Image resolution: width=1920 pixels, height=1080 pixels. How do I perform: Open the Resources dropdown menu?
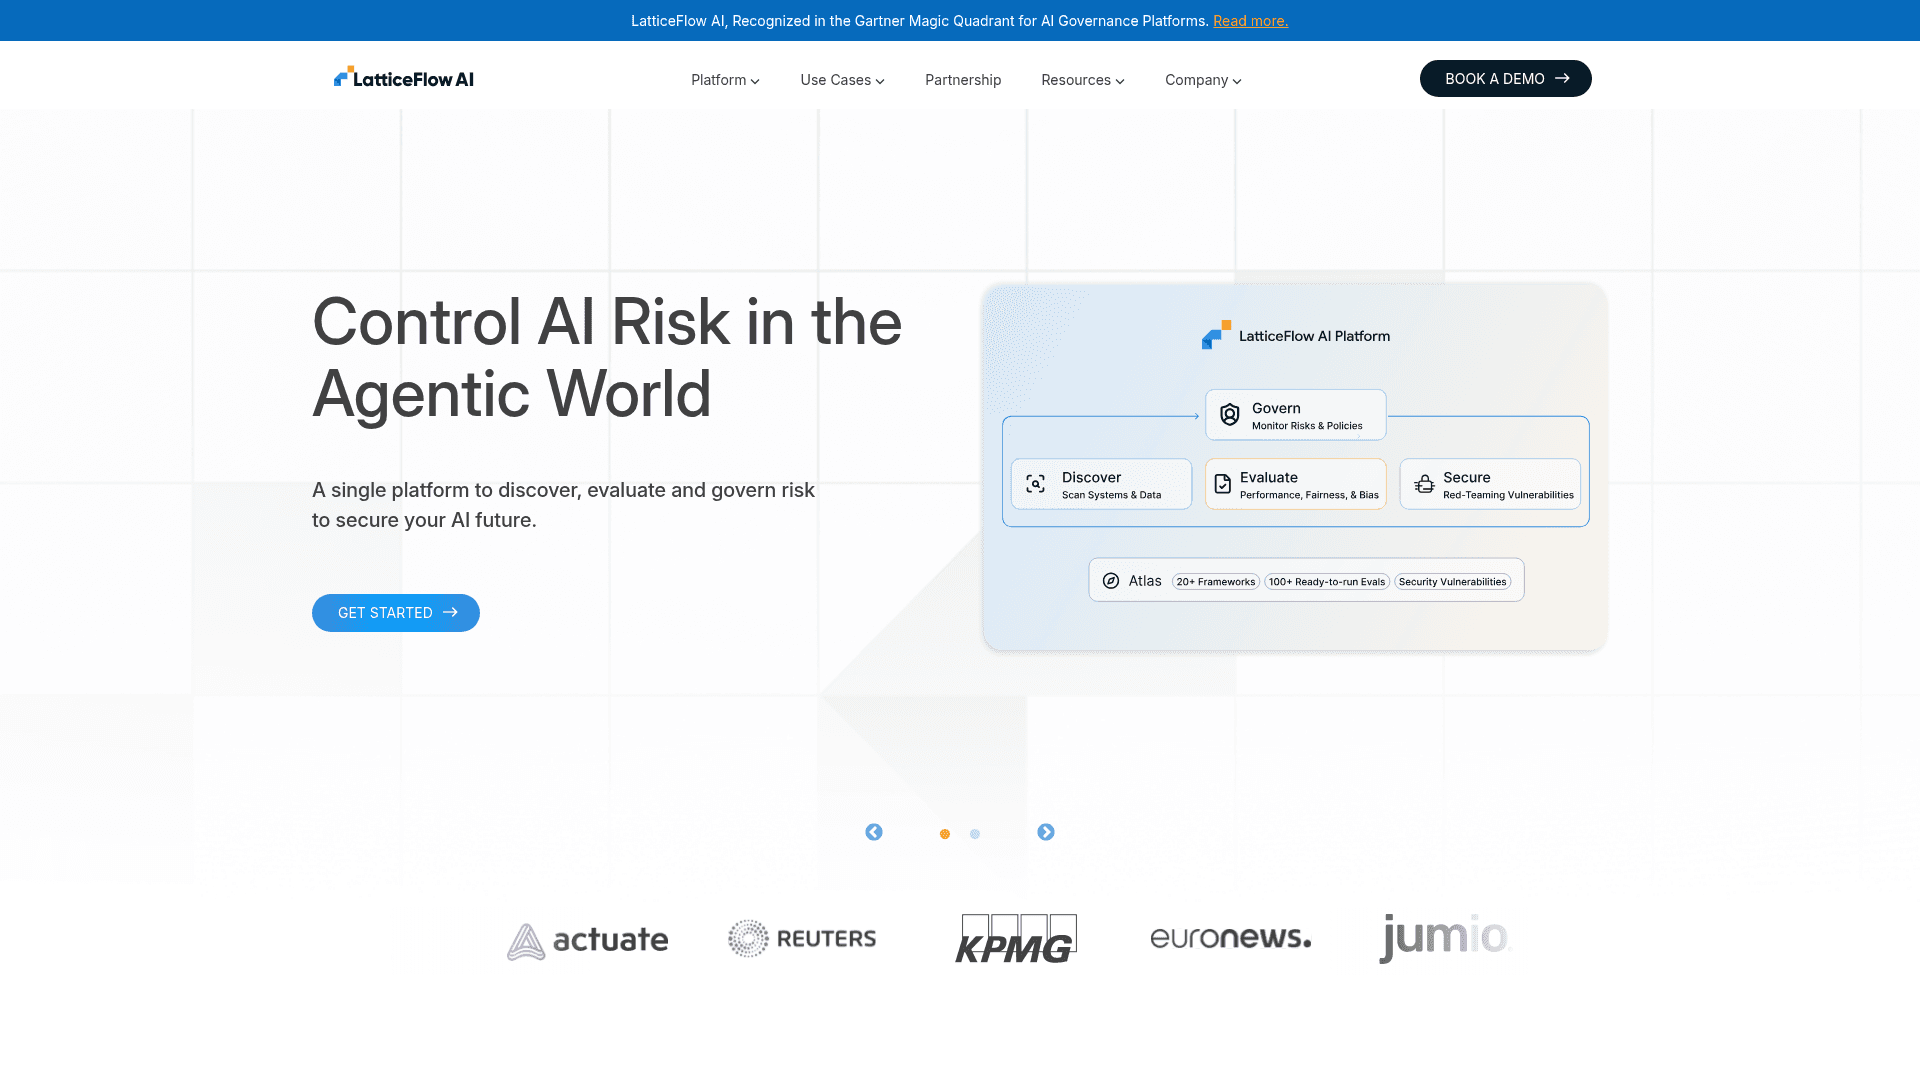(1082, 80)
